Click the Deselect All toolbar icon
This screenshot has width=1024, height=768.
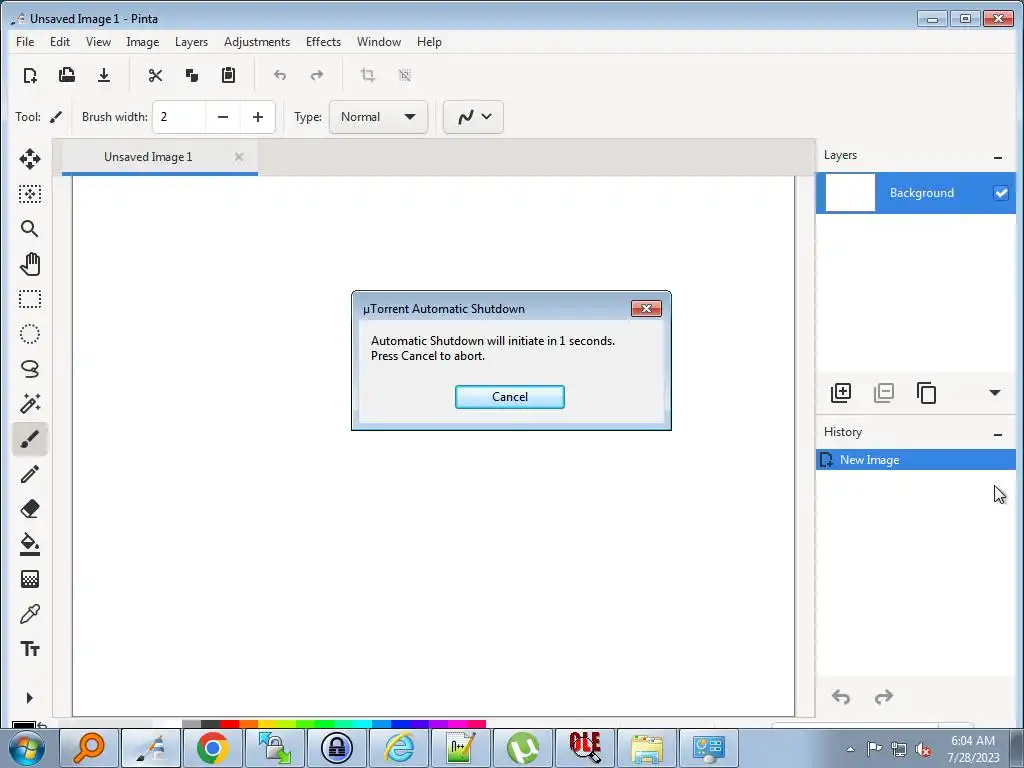click(405, 75)
